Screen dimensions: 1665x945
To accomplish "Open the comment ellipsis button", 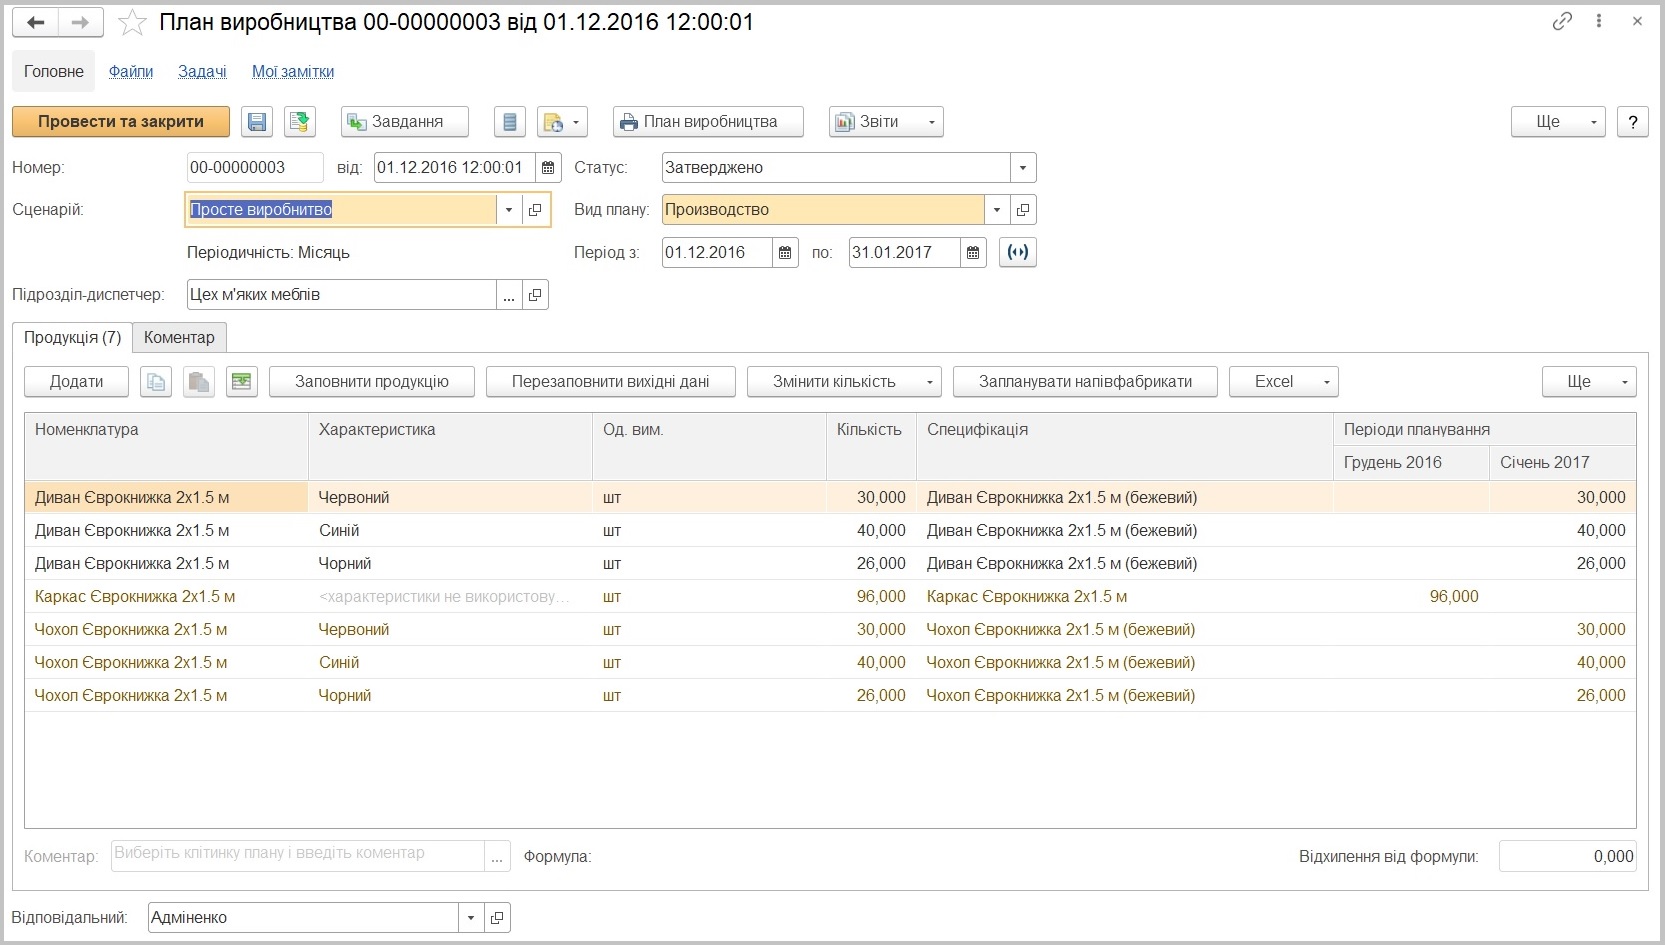I will click(x=498, y=856).
